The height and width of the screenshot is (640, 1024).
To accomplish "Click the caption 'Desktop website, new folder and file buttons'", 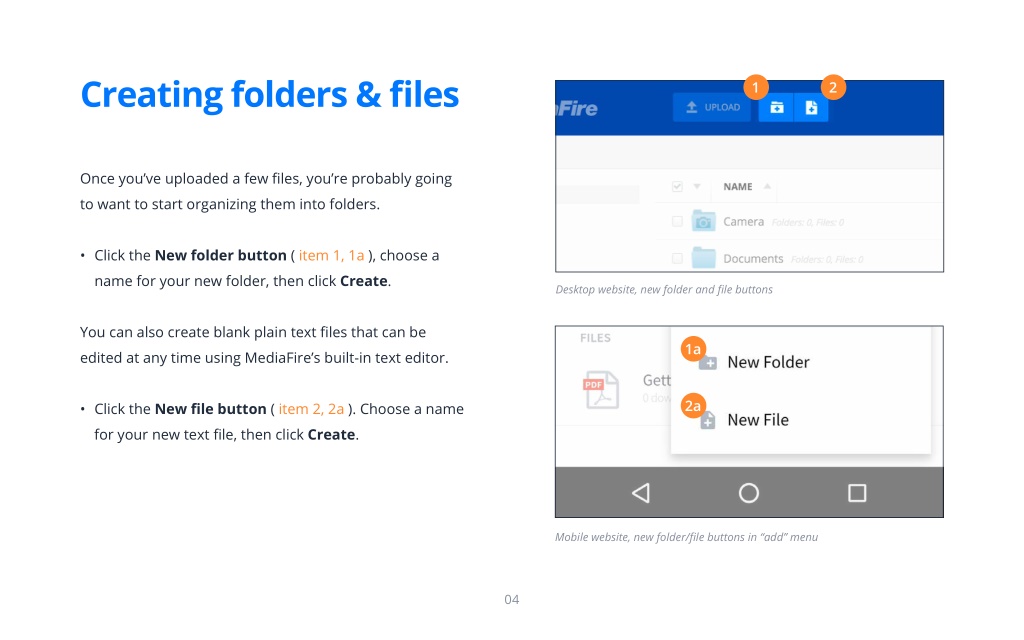I will point(664,289).
